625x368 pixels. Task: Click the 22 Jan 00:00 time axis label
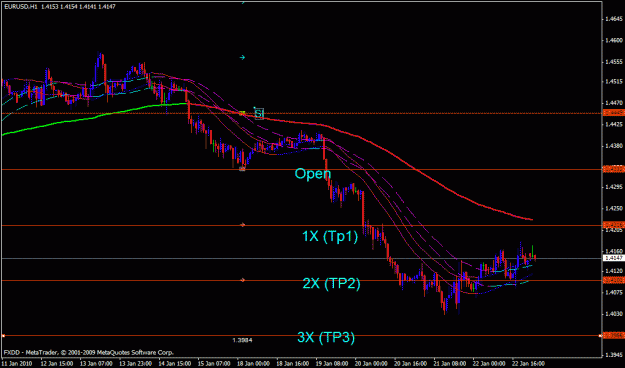489,364
